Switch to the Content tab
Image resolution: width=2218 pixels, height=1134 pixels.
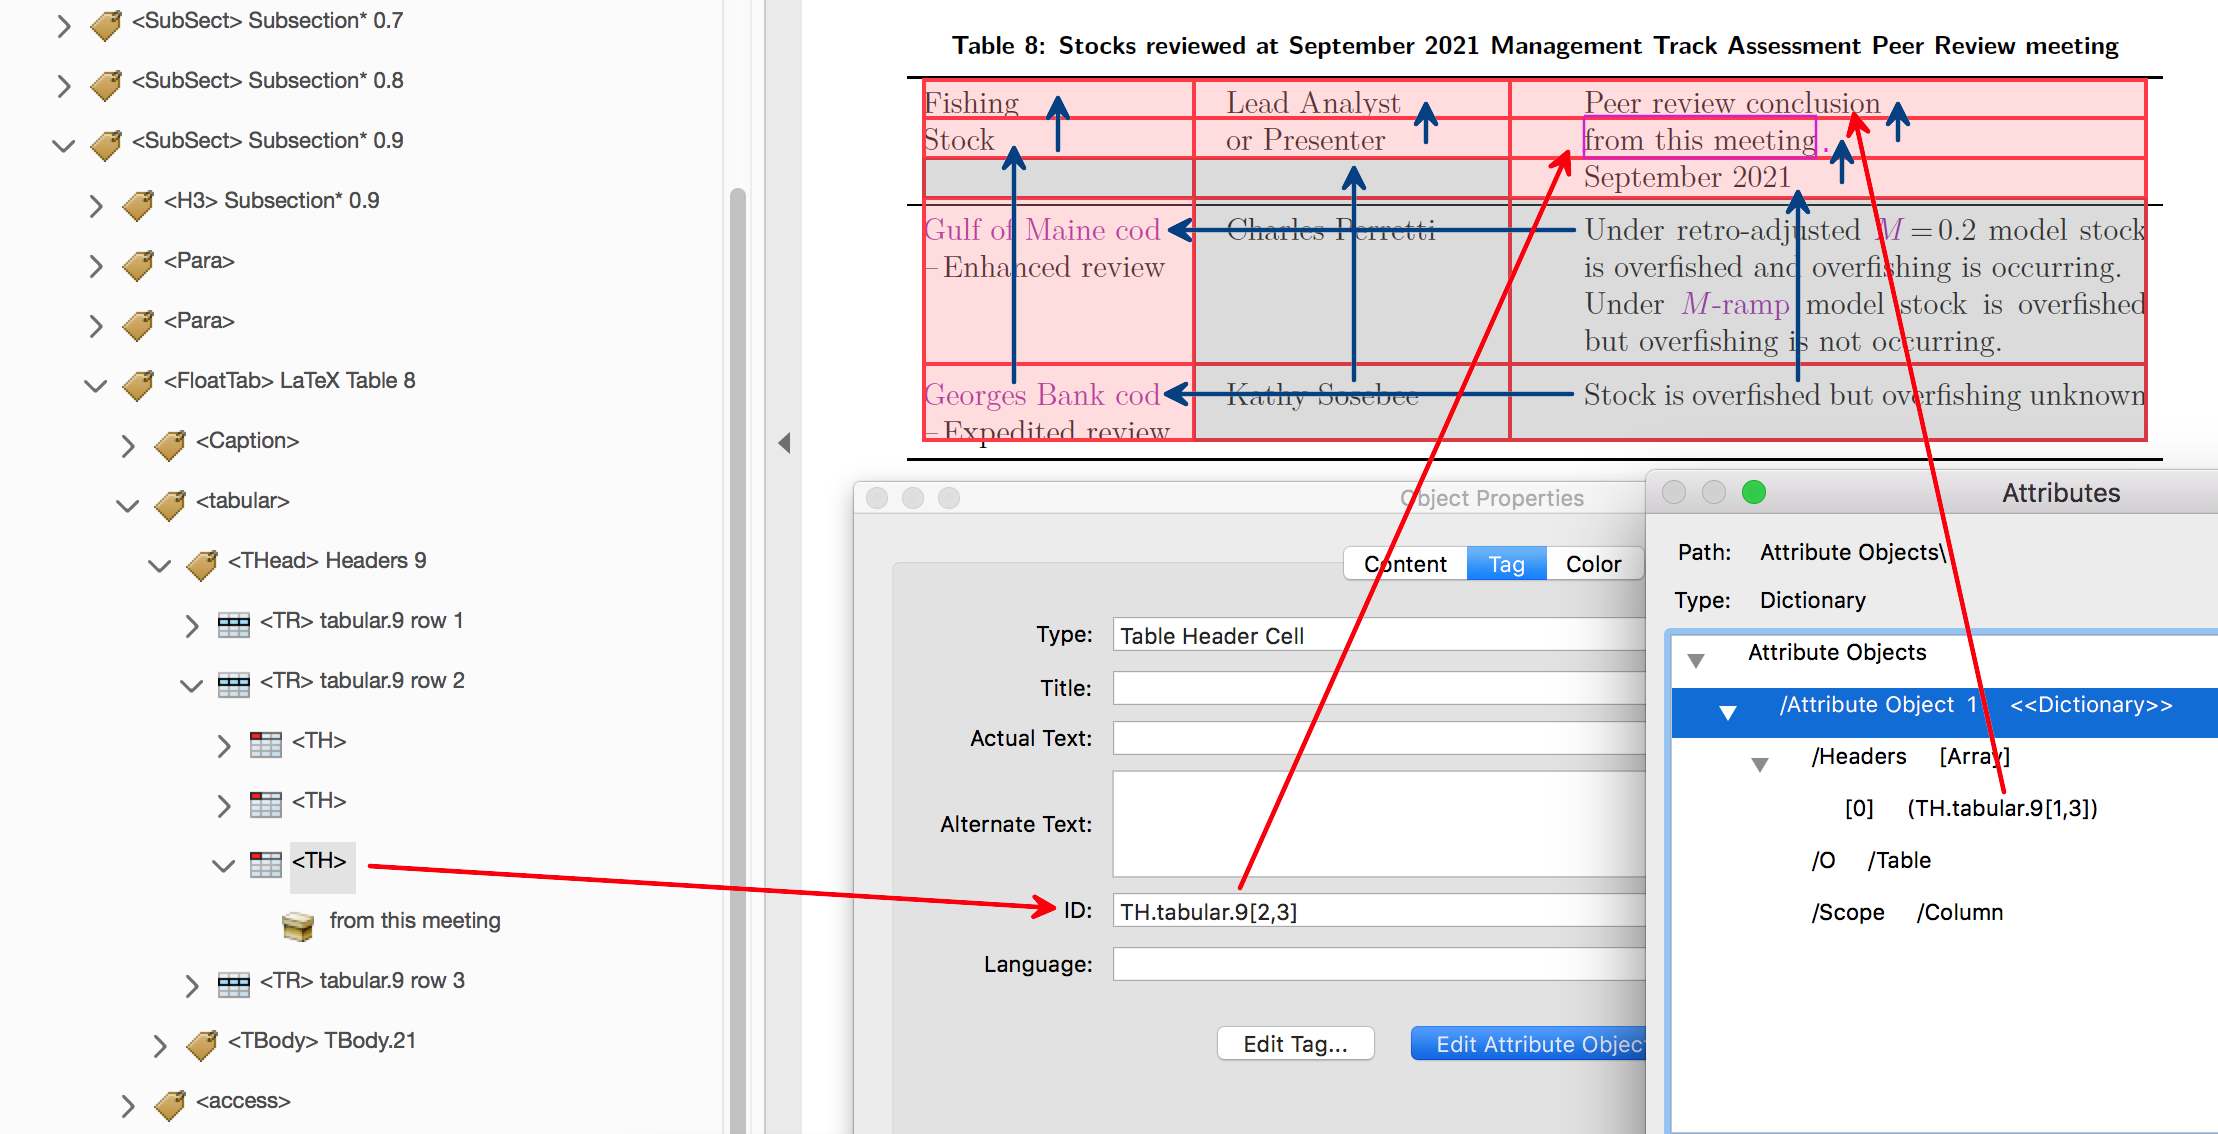[x=1404, y=564]
